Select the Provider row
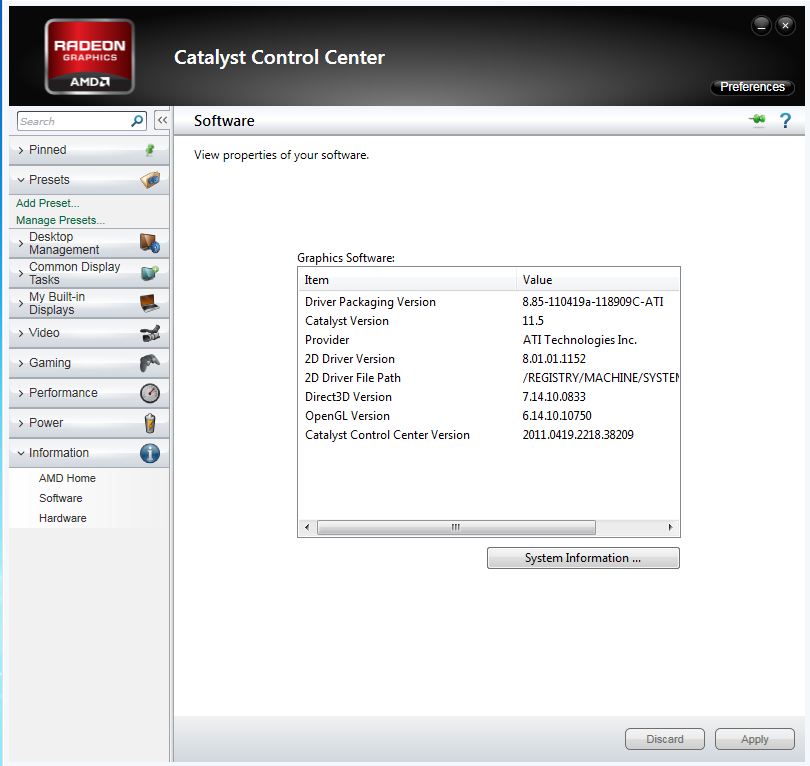This screenshot has height=766, width=810. 489,340
